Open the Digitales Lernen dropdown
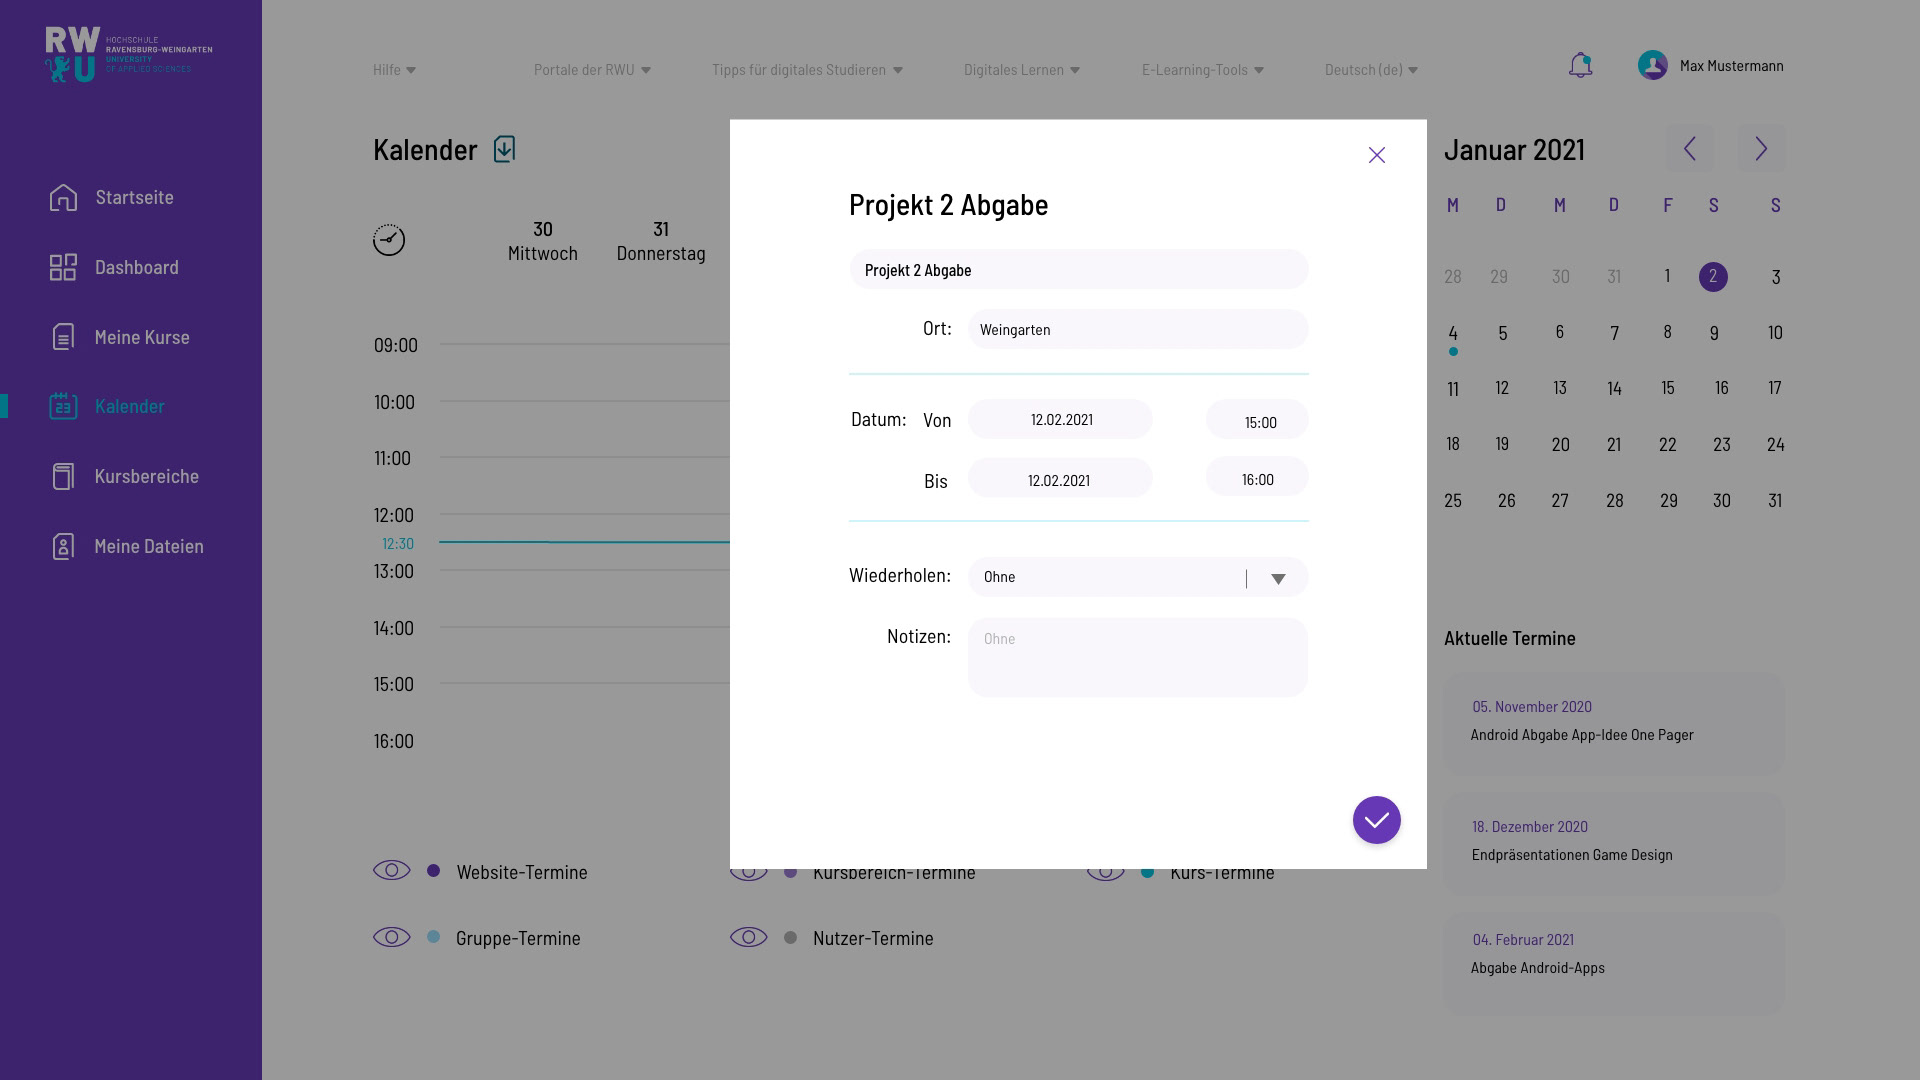The image size is (1920, 1080). [1022, 70]
